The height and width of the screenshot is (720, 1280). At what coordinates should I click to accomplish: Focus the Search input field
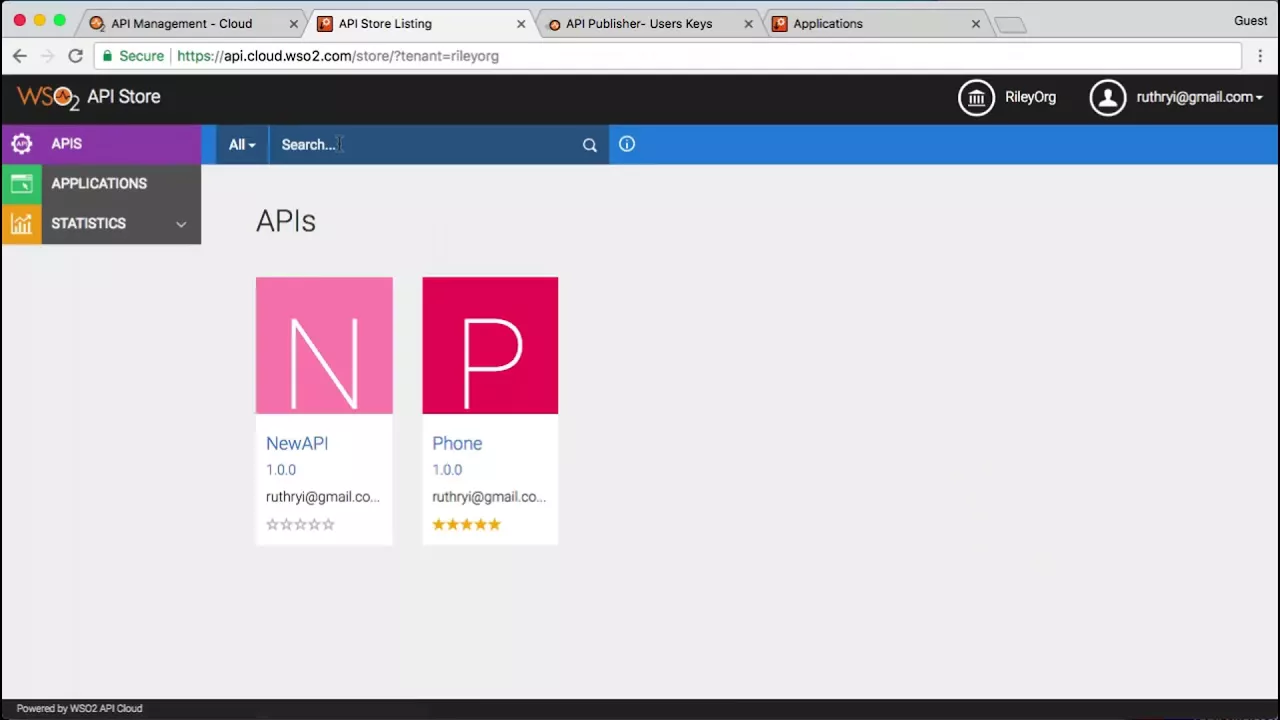(x=425, y=145)
